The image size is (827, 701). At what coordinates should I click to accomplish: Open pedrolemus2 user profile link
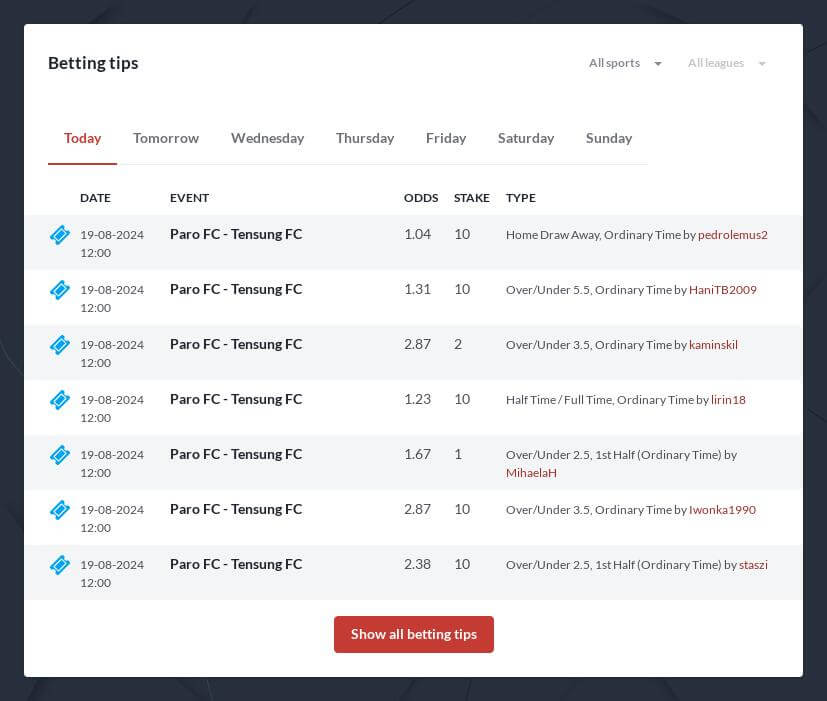coord(733,235)
